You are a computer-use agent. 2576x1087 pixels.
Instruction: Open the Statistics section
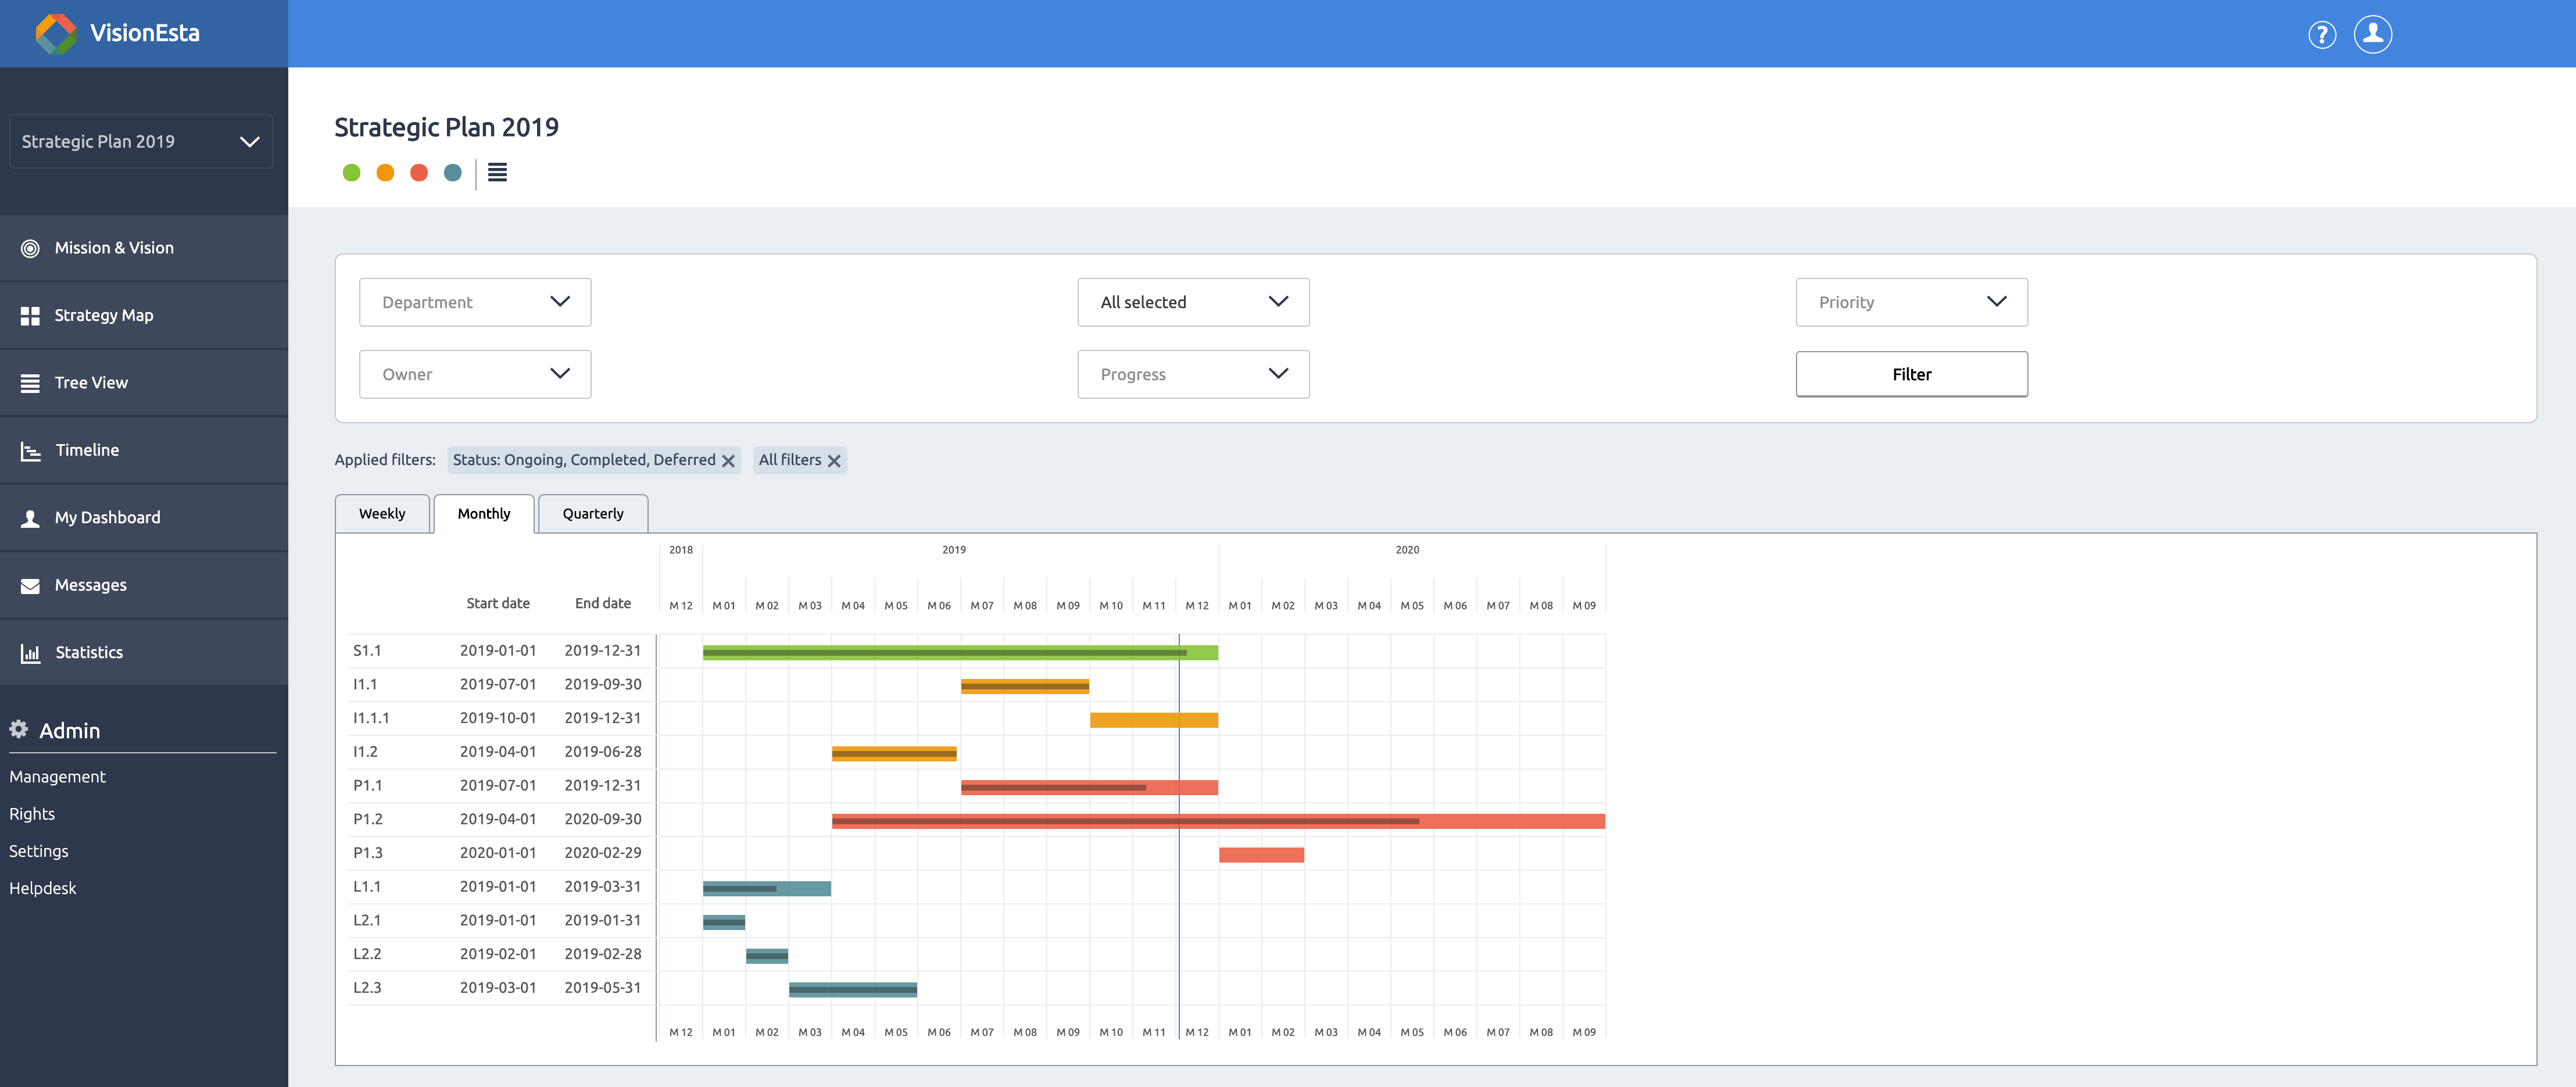coord(89,652)
